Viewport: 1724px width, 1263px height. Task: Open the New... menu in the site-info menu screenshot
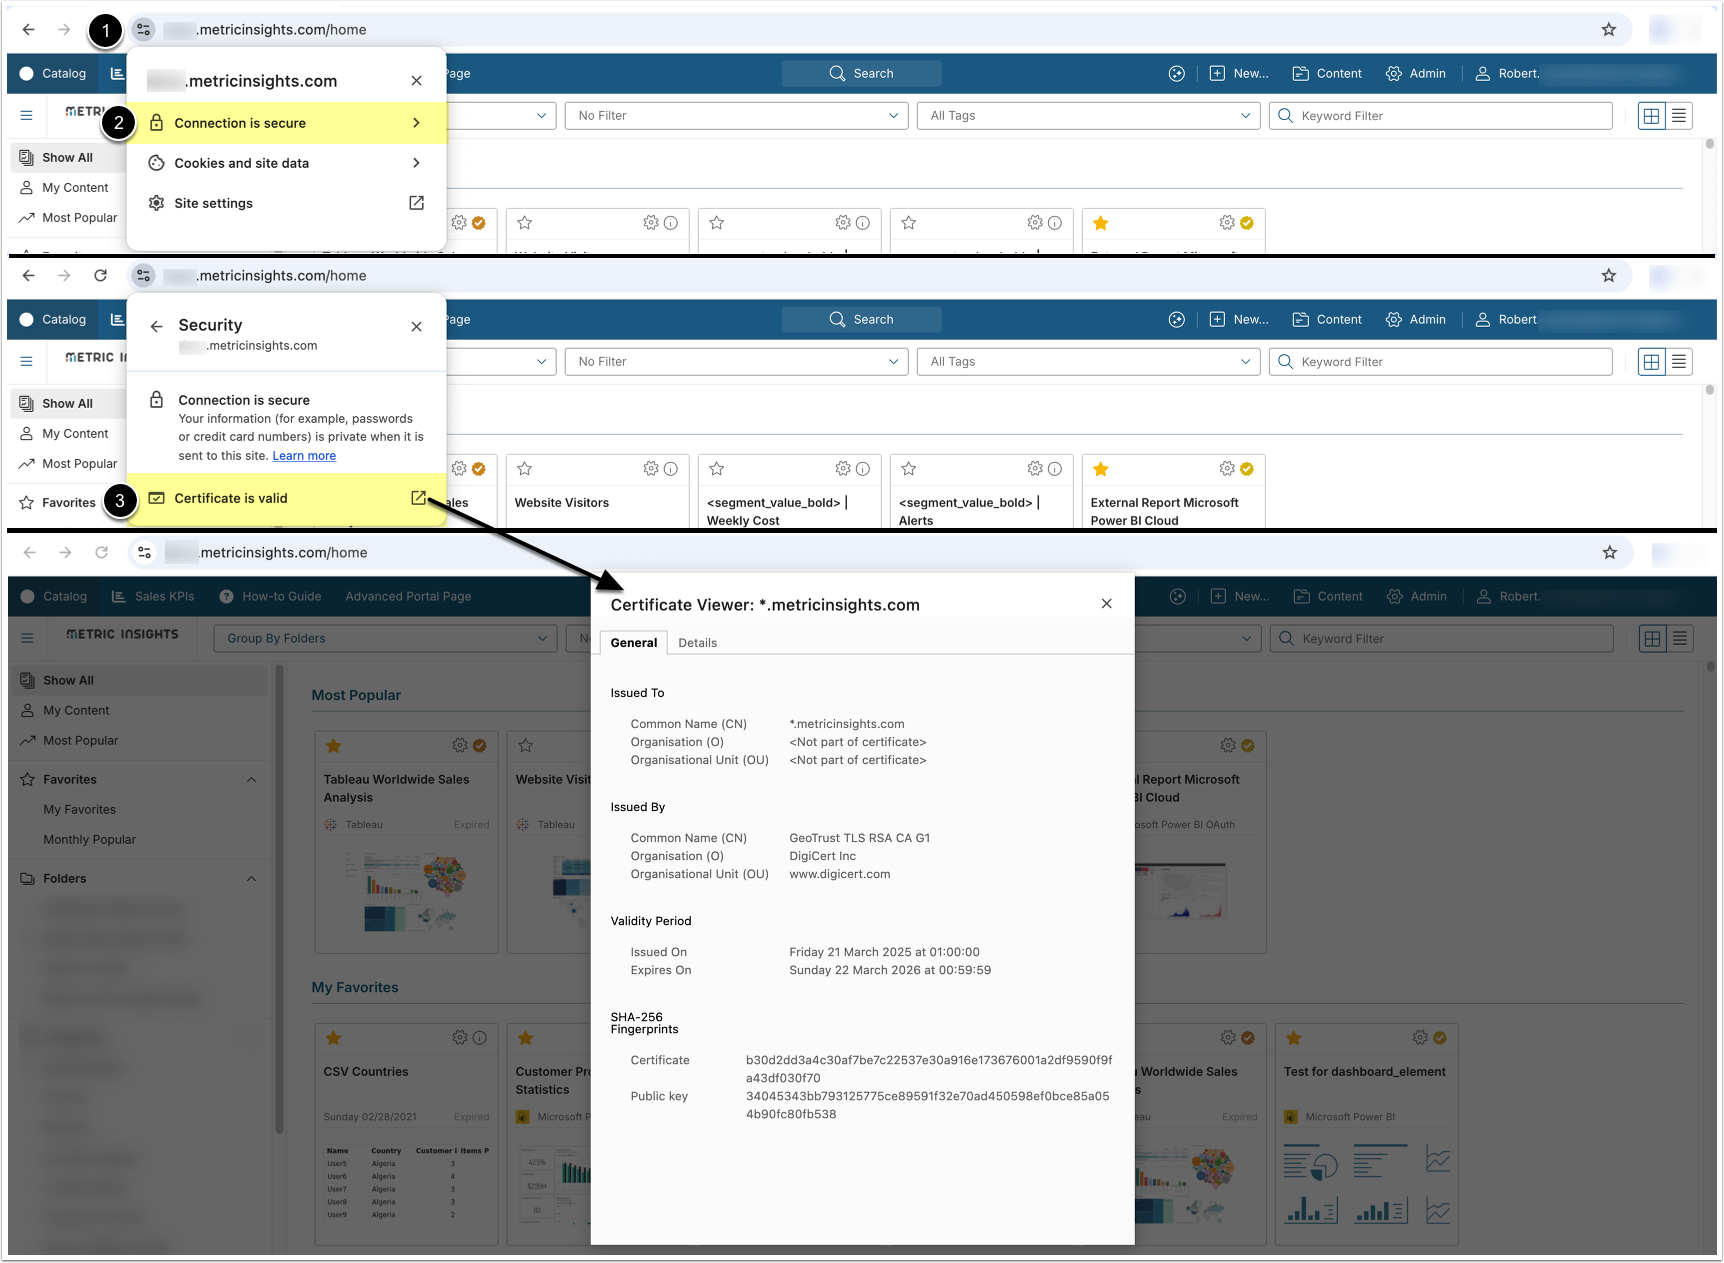[1239, 74]
